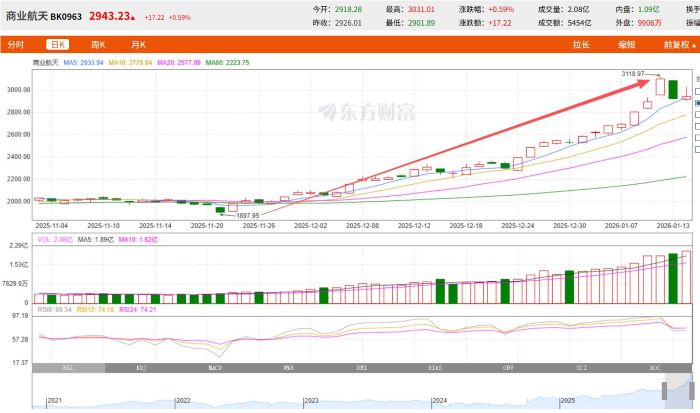
Task: Click the 外盘 9906万 value
Action: 650,23
